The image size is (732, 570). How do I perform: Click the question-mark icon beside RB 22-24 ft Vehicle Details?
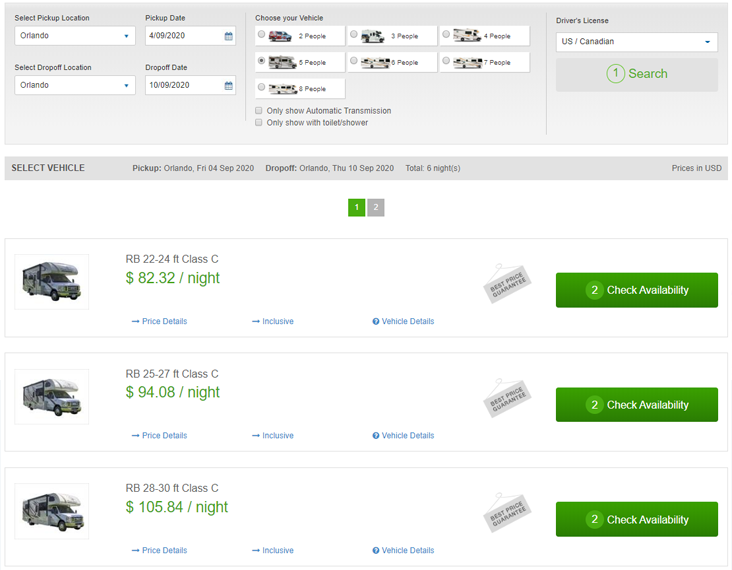coord(376,321)
